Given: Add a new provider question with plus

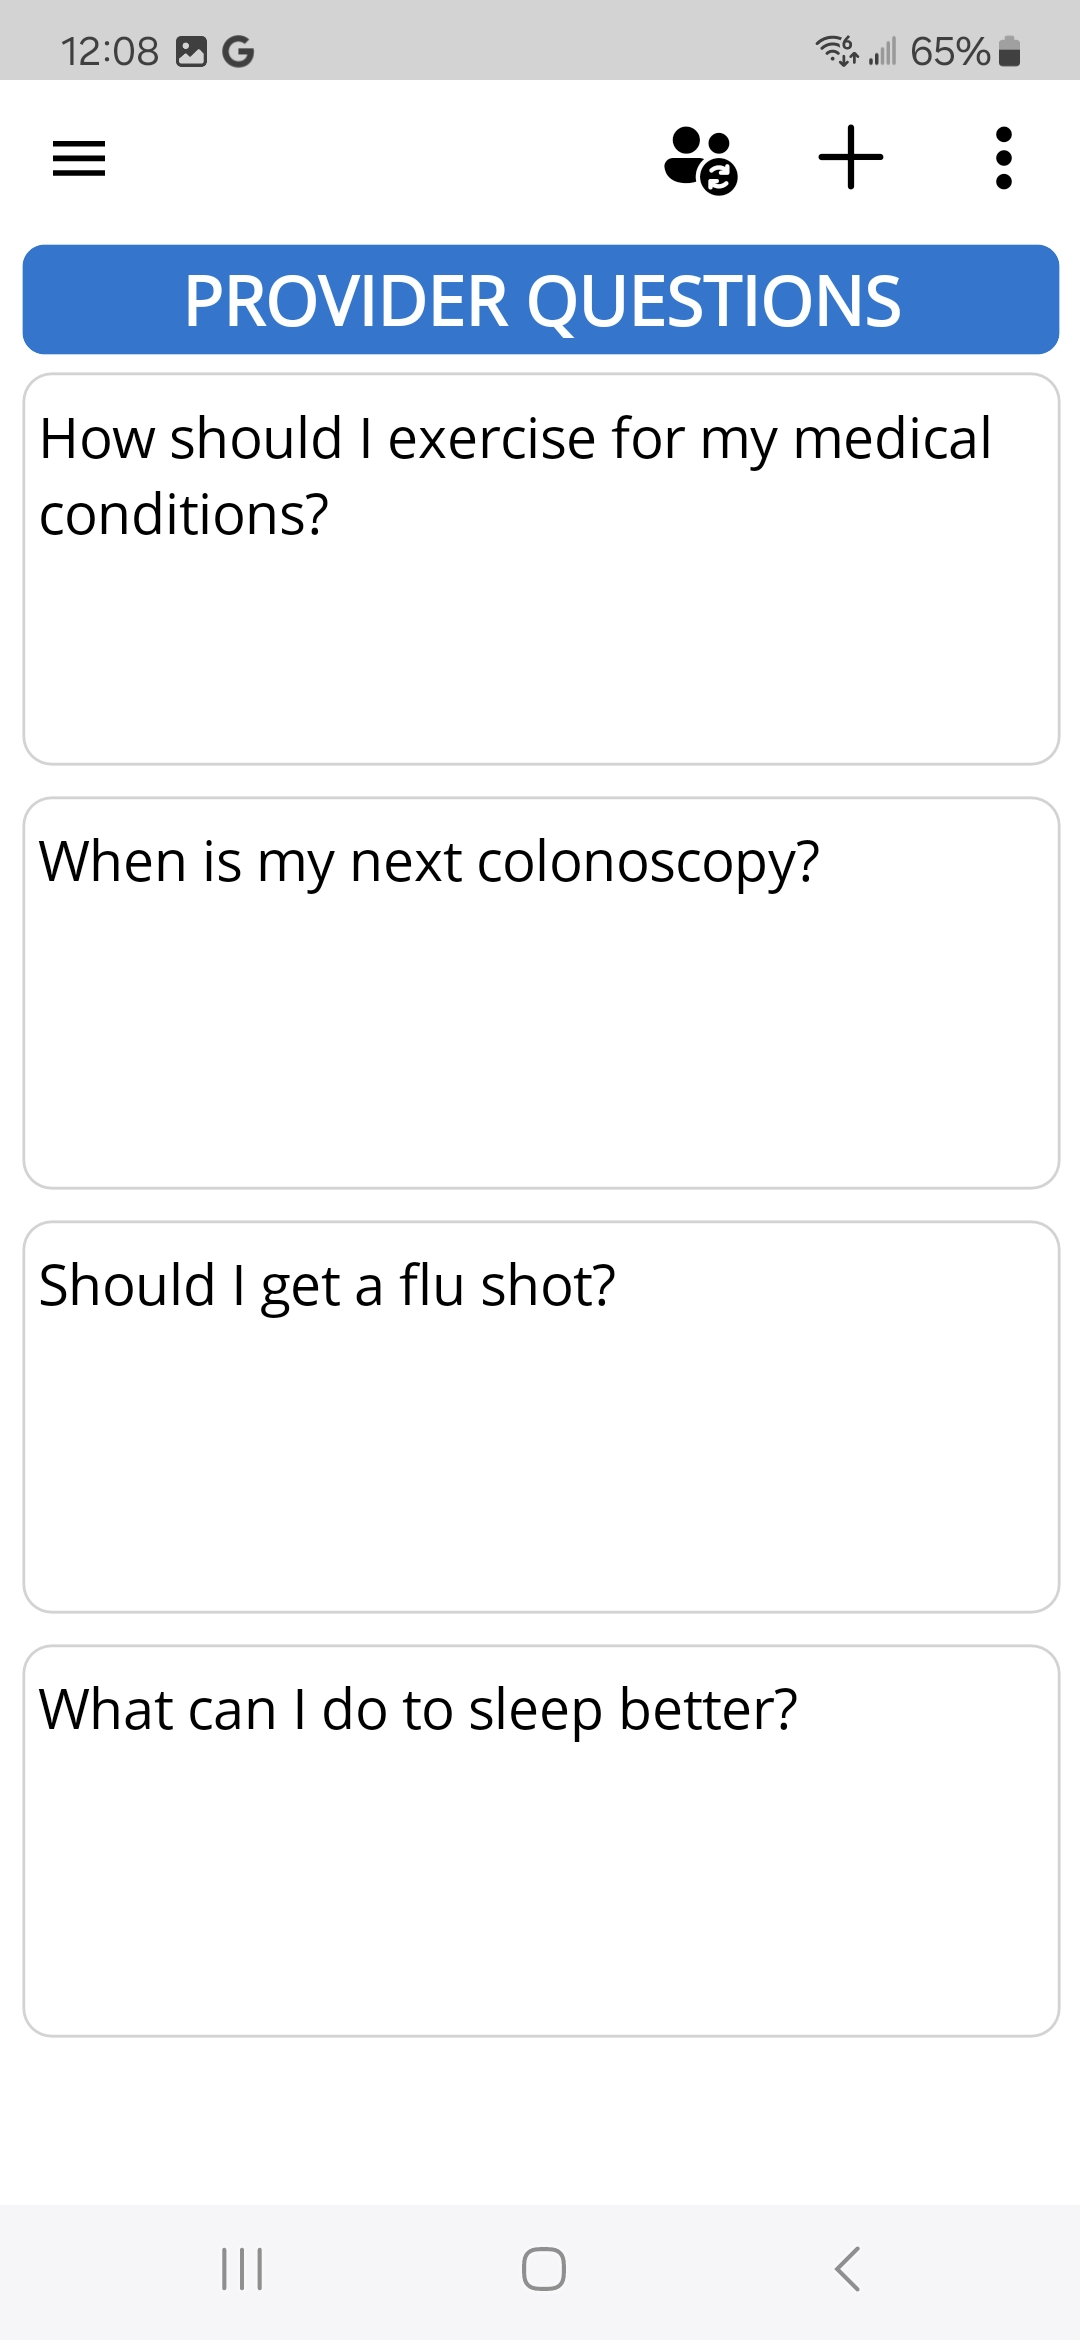Looking at the screenshot, I should pyautogui.click(x=851, y=157).
